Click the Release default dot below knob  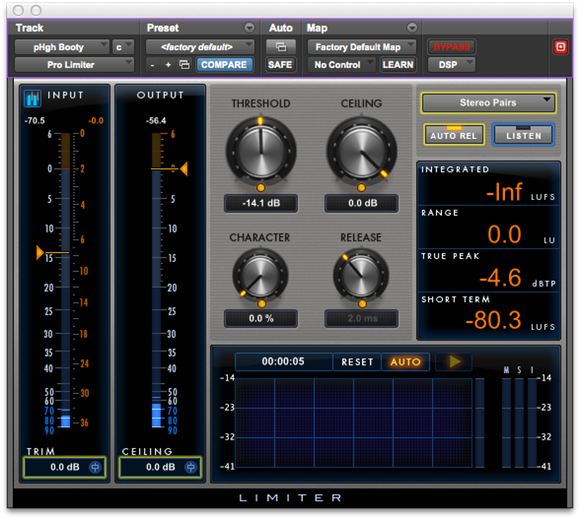tap(362, 304)
